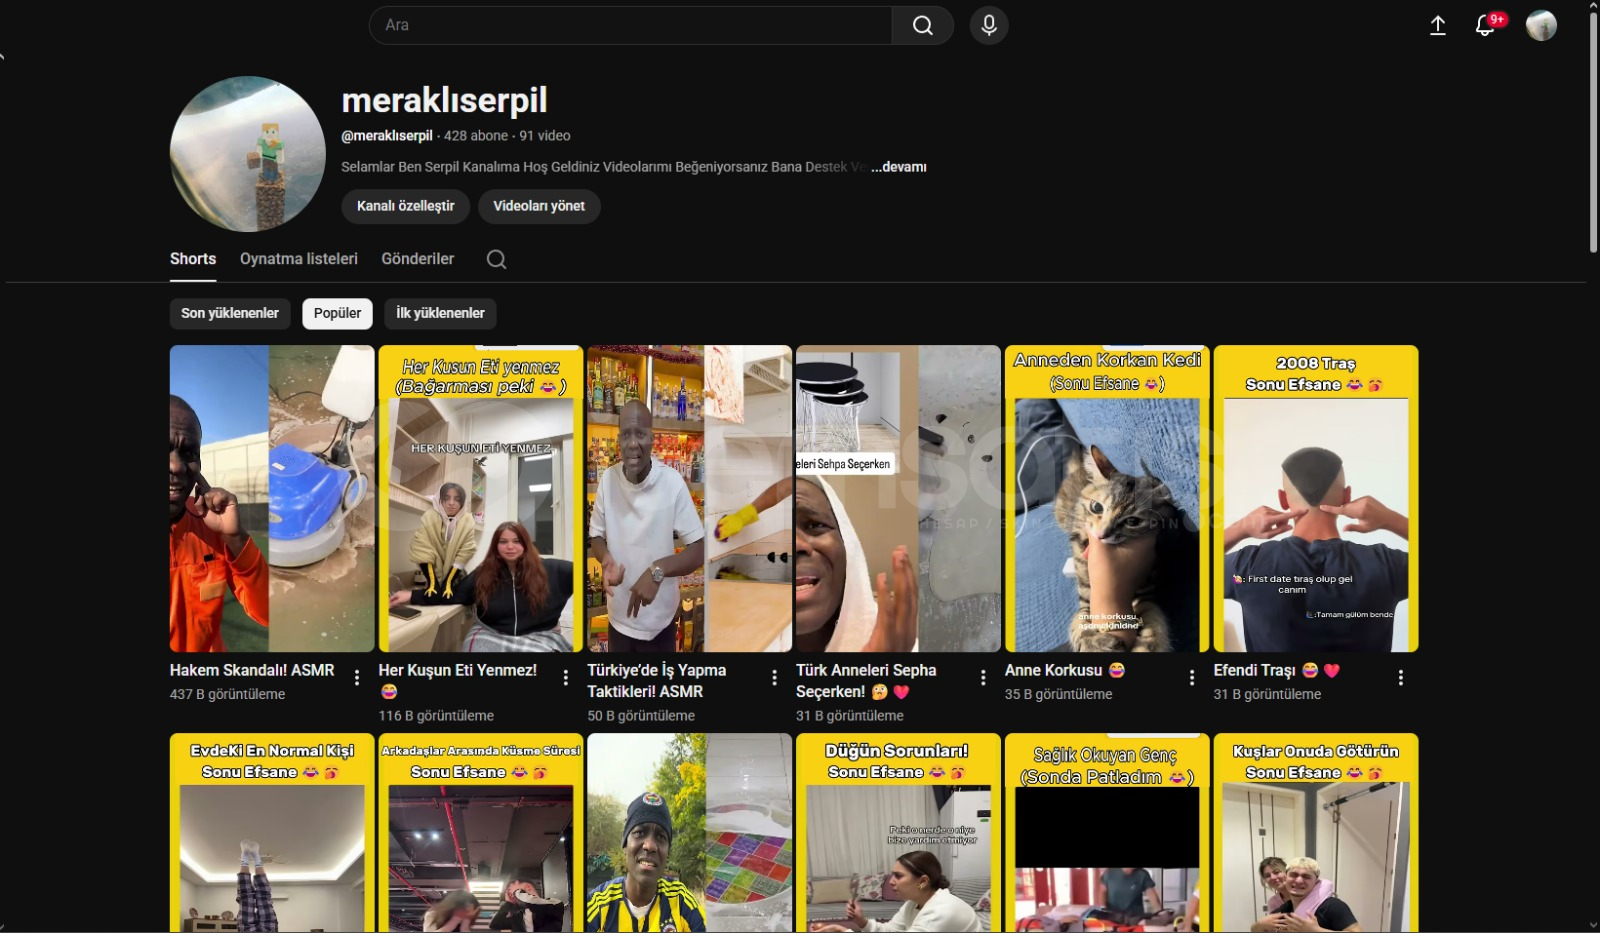The width and height of the screenshot is (1600, 933).
Task: Click the @meraklıserpil handle text
Action: pyautogui.click(x=387, y=136)
